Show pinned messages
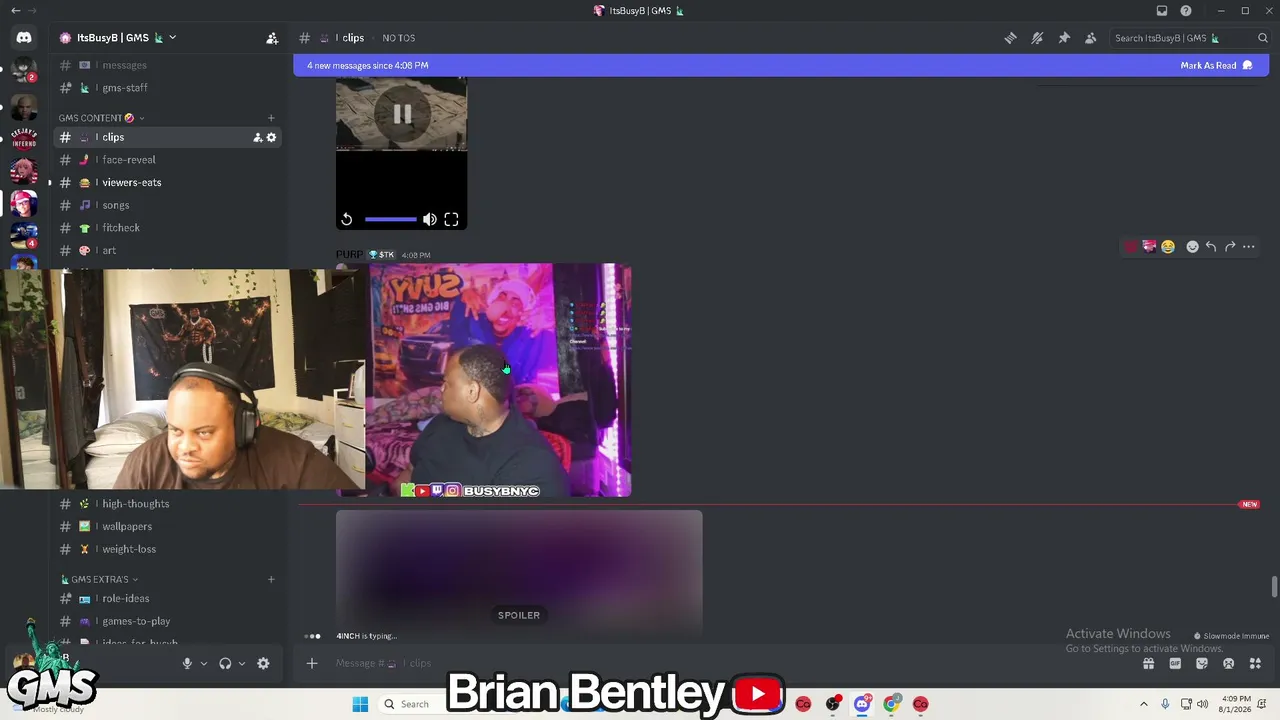This screenshot has height=720, width=1280. [1064, 38]
